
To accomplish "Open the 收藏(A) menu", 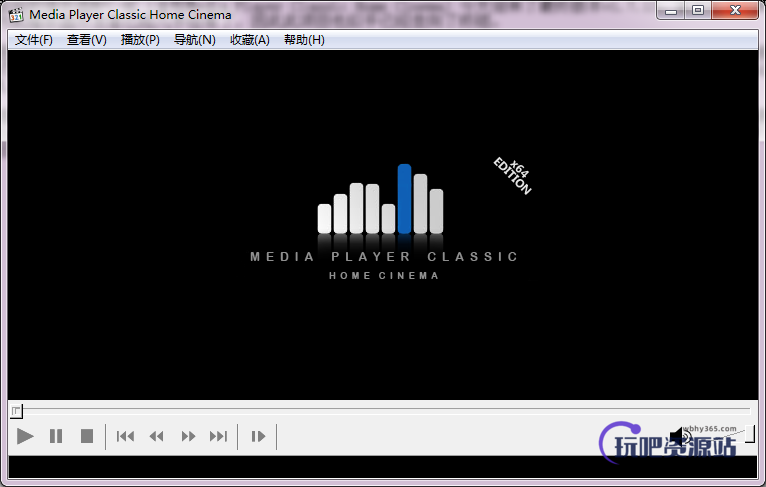I will click(250, 40).
